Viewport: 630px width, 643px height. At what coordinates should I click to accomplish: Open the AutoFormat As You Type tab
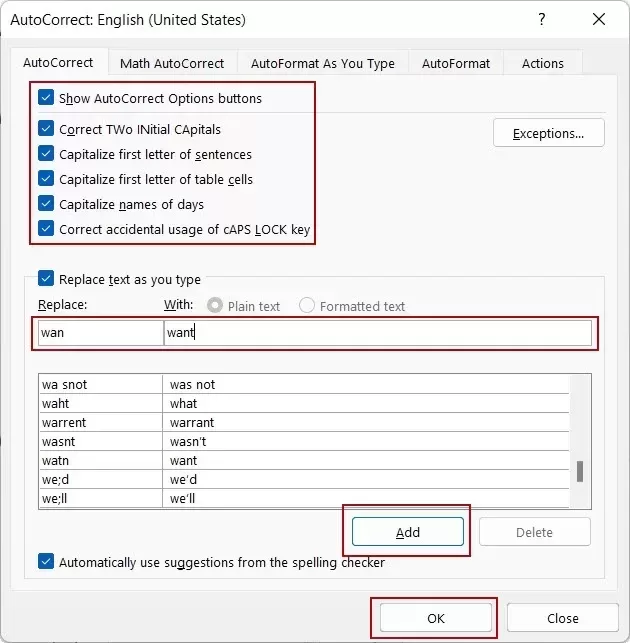coord(322,63)
